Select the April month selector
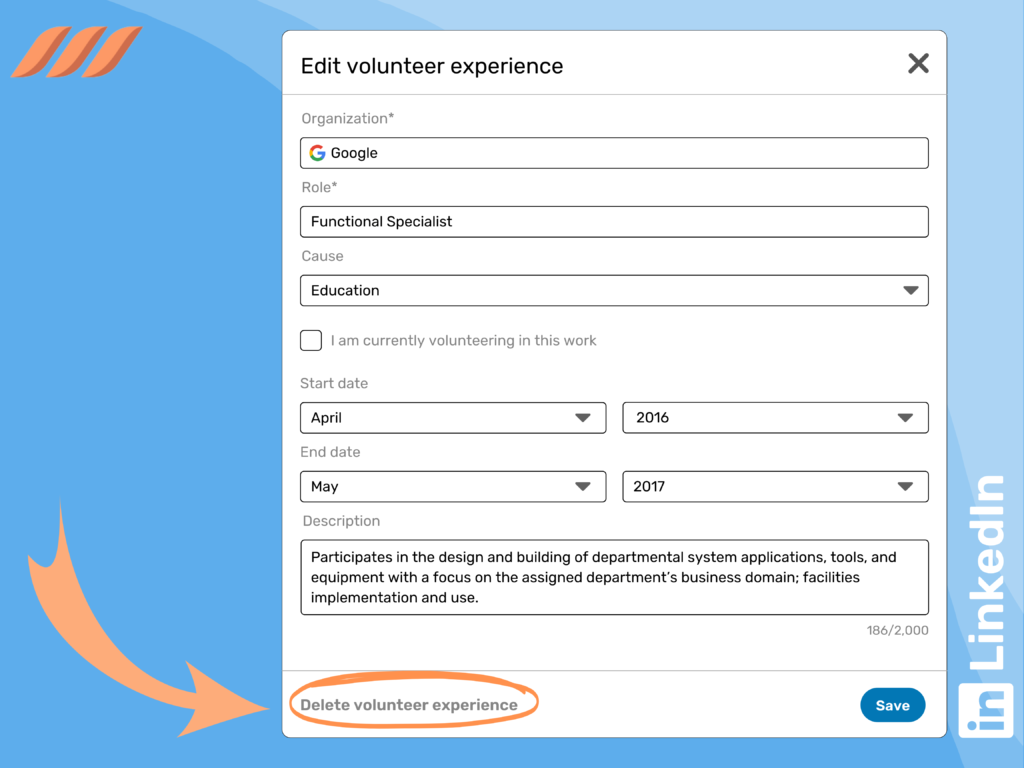 click(x=453, y=417)
